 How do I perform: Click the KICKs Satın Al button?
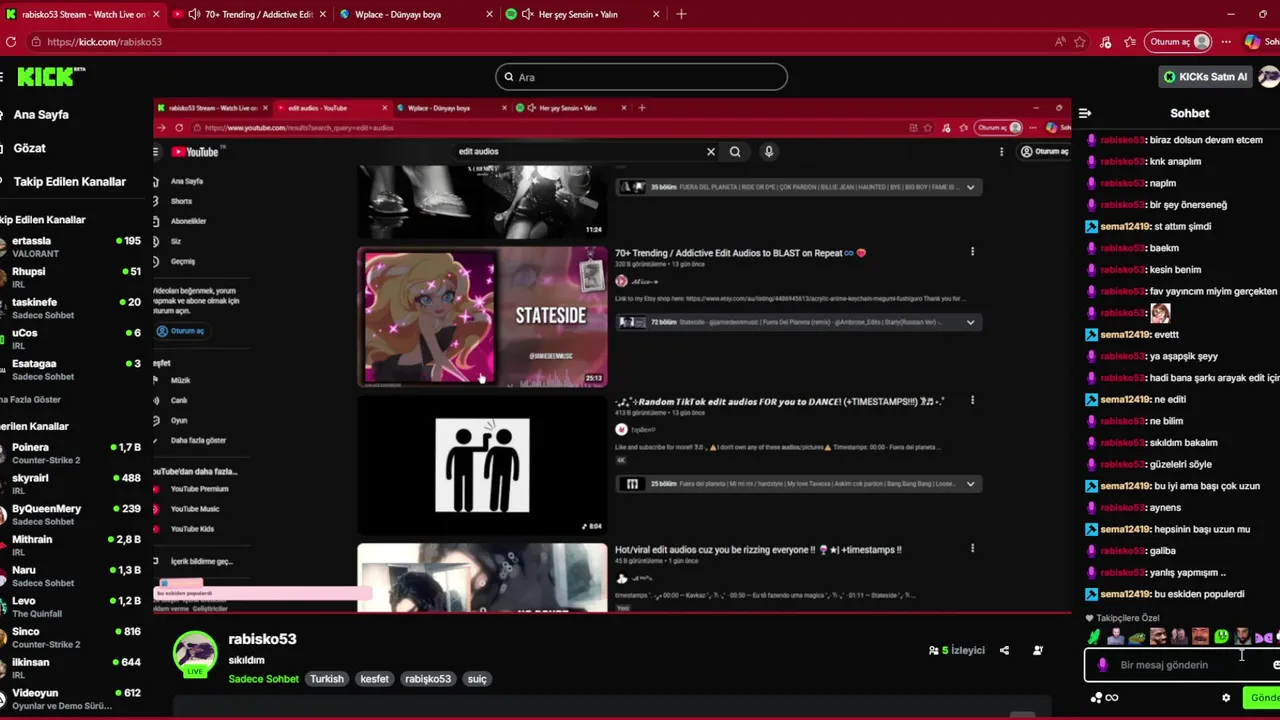tap(1206, 77)
